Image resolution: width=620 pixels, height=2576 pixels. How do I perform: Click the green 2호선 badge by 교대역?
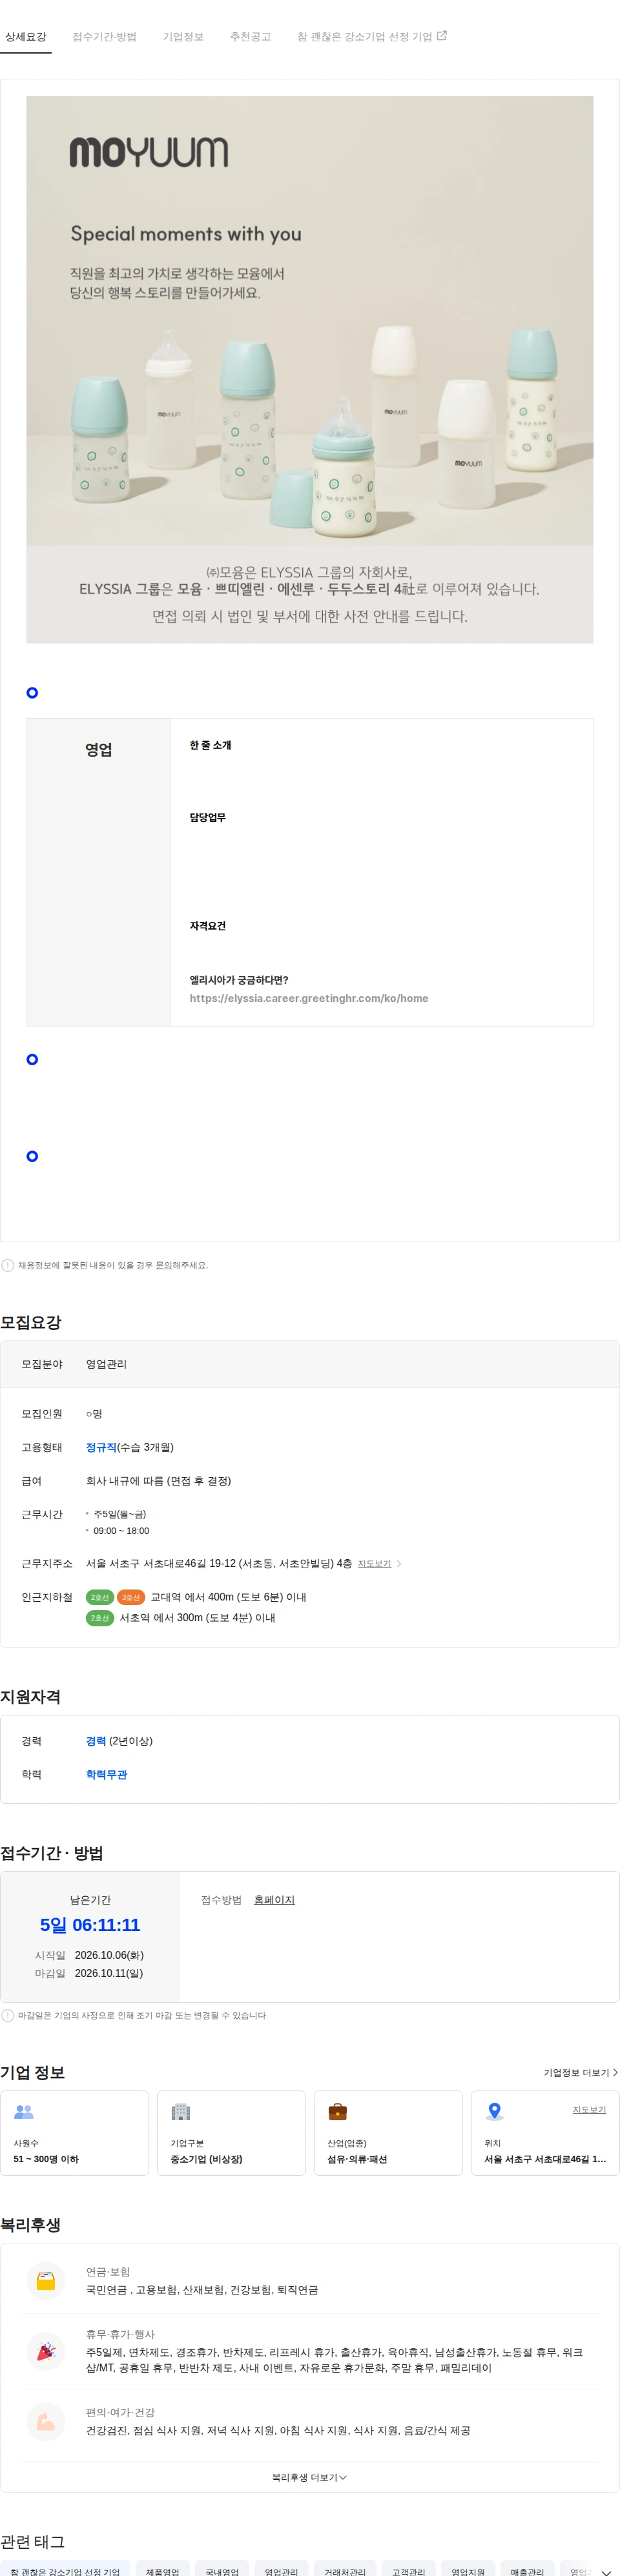click(x=100, y=1597)
